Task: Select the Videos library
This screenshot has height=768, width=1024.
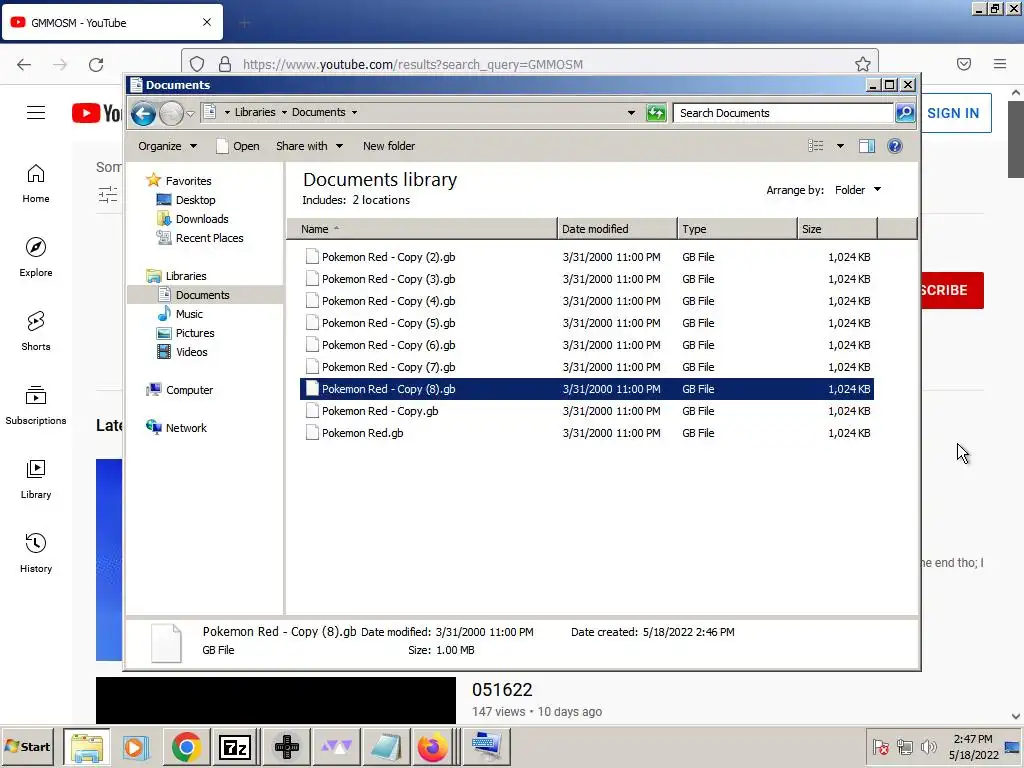Action: tap(191, 352)
